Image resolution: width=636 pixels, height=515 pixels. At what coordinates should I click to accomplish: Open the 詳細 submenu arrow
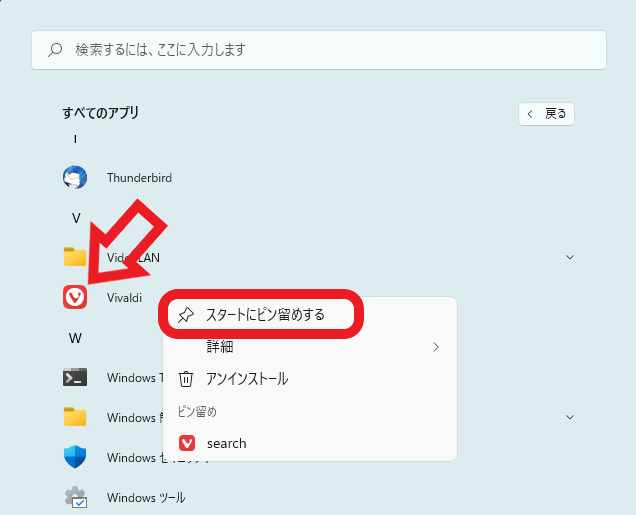(436, 347)
